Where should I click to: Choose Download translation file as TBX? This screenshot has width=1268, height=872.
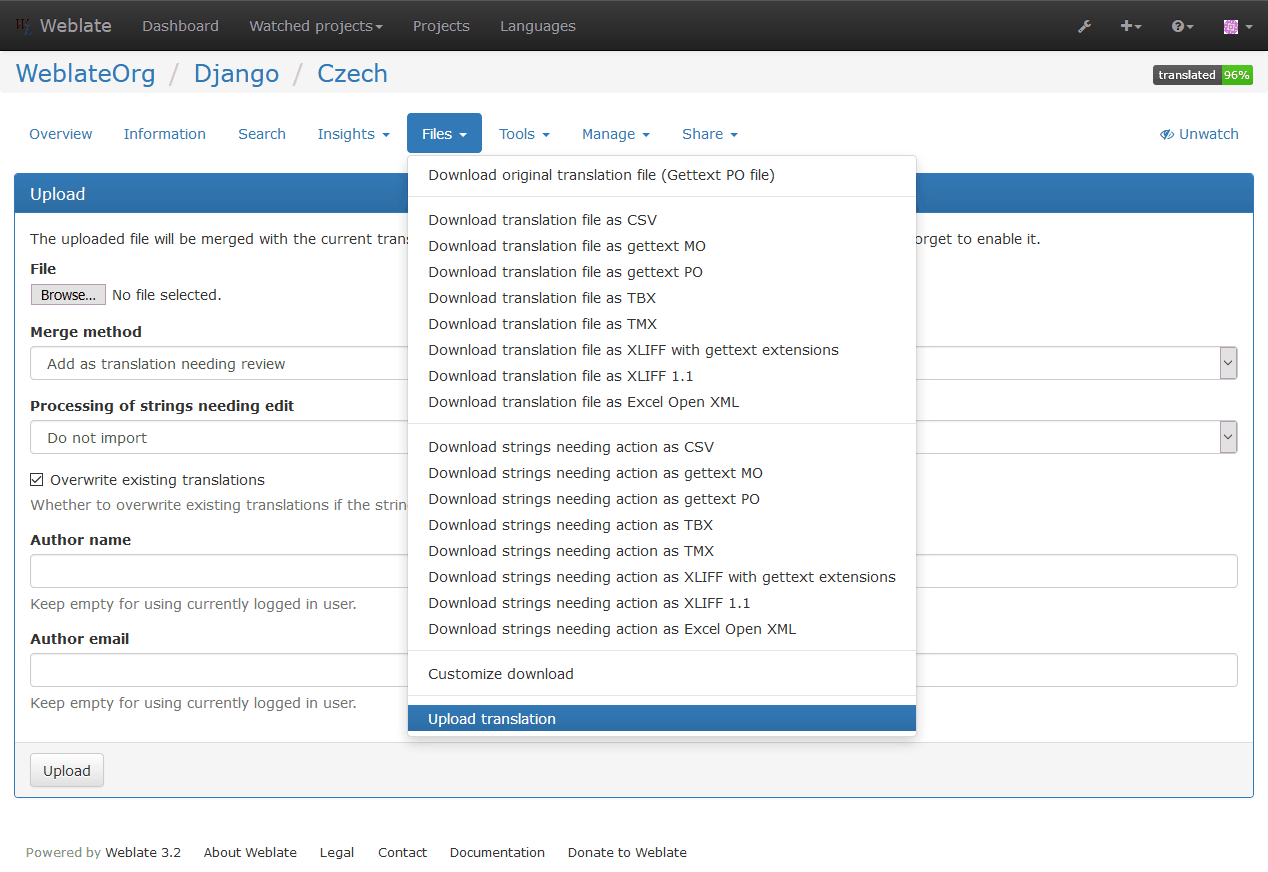(662, 298)
